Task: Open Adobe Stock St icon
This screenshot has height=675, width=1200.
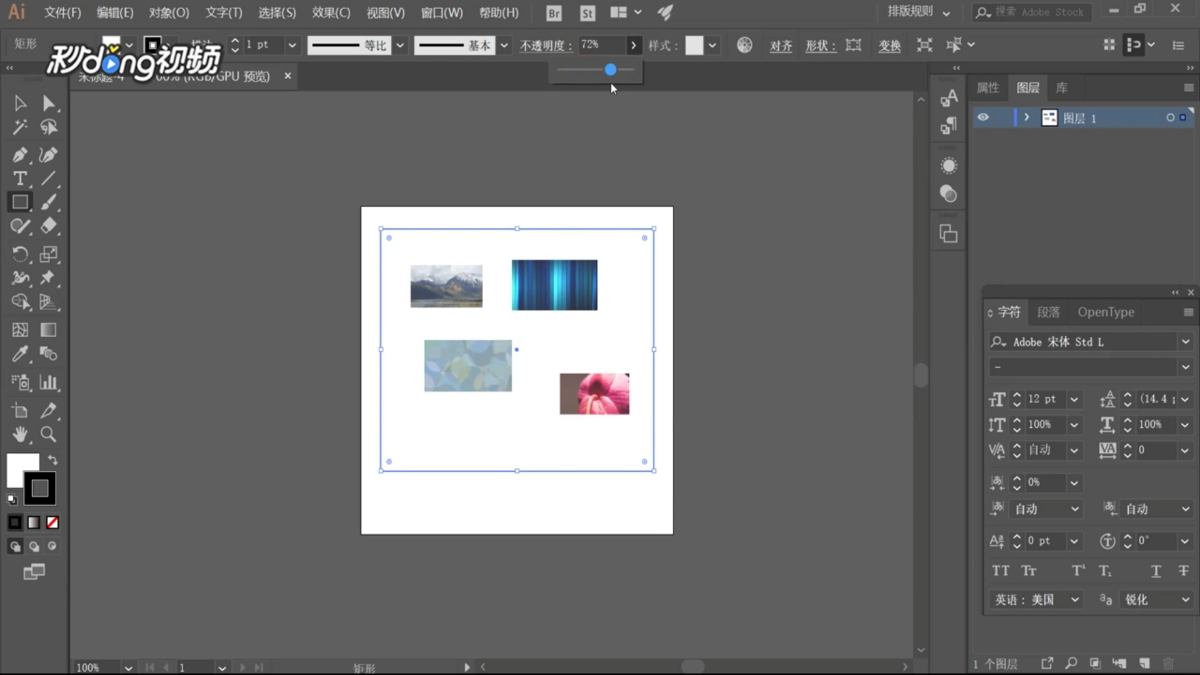Action: 587,13
